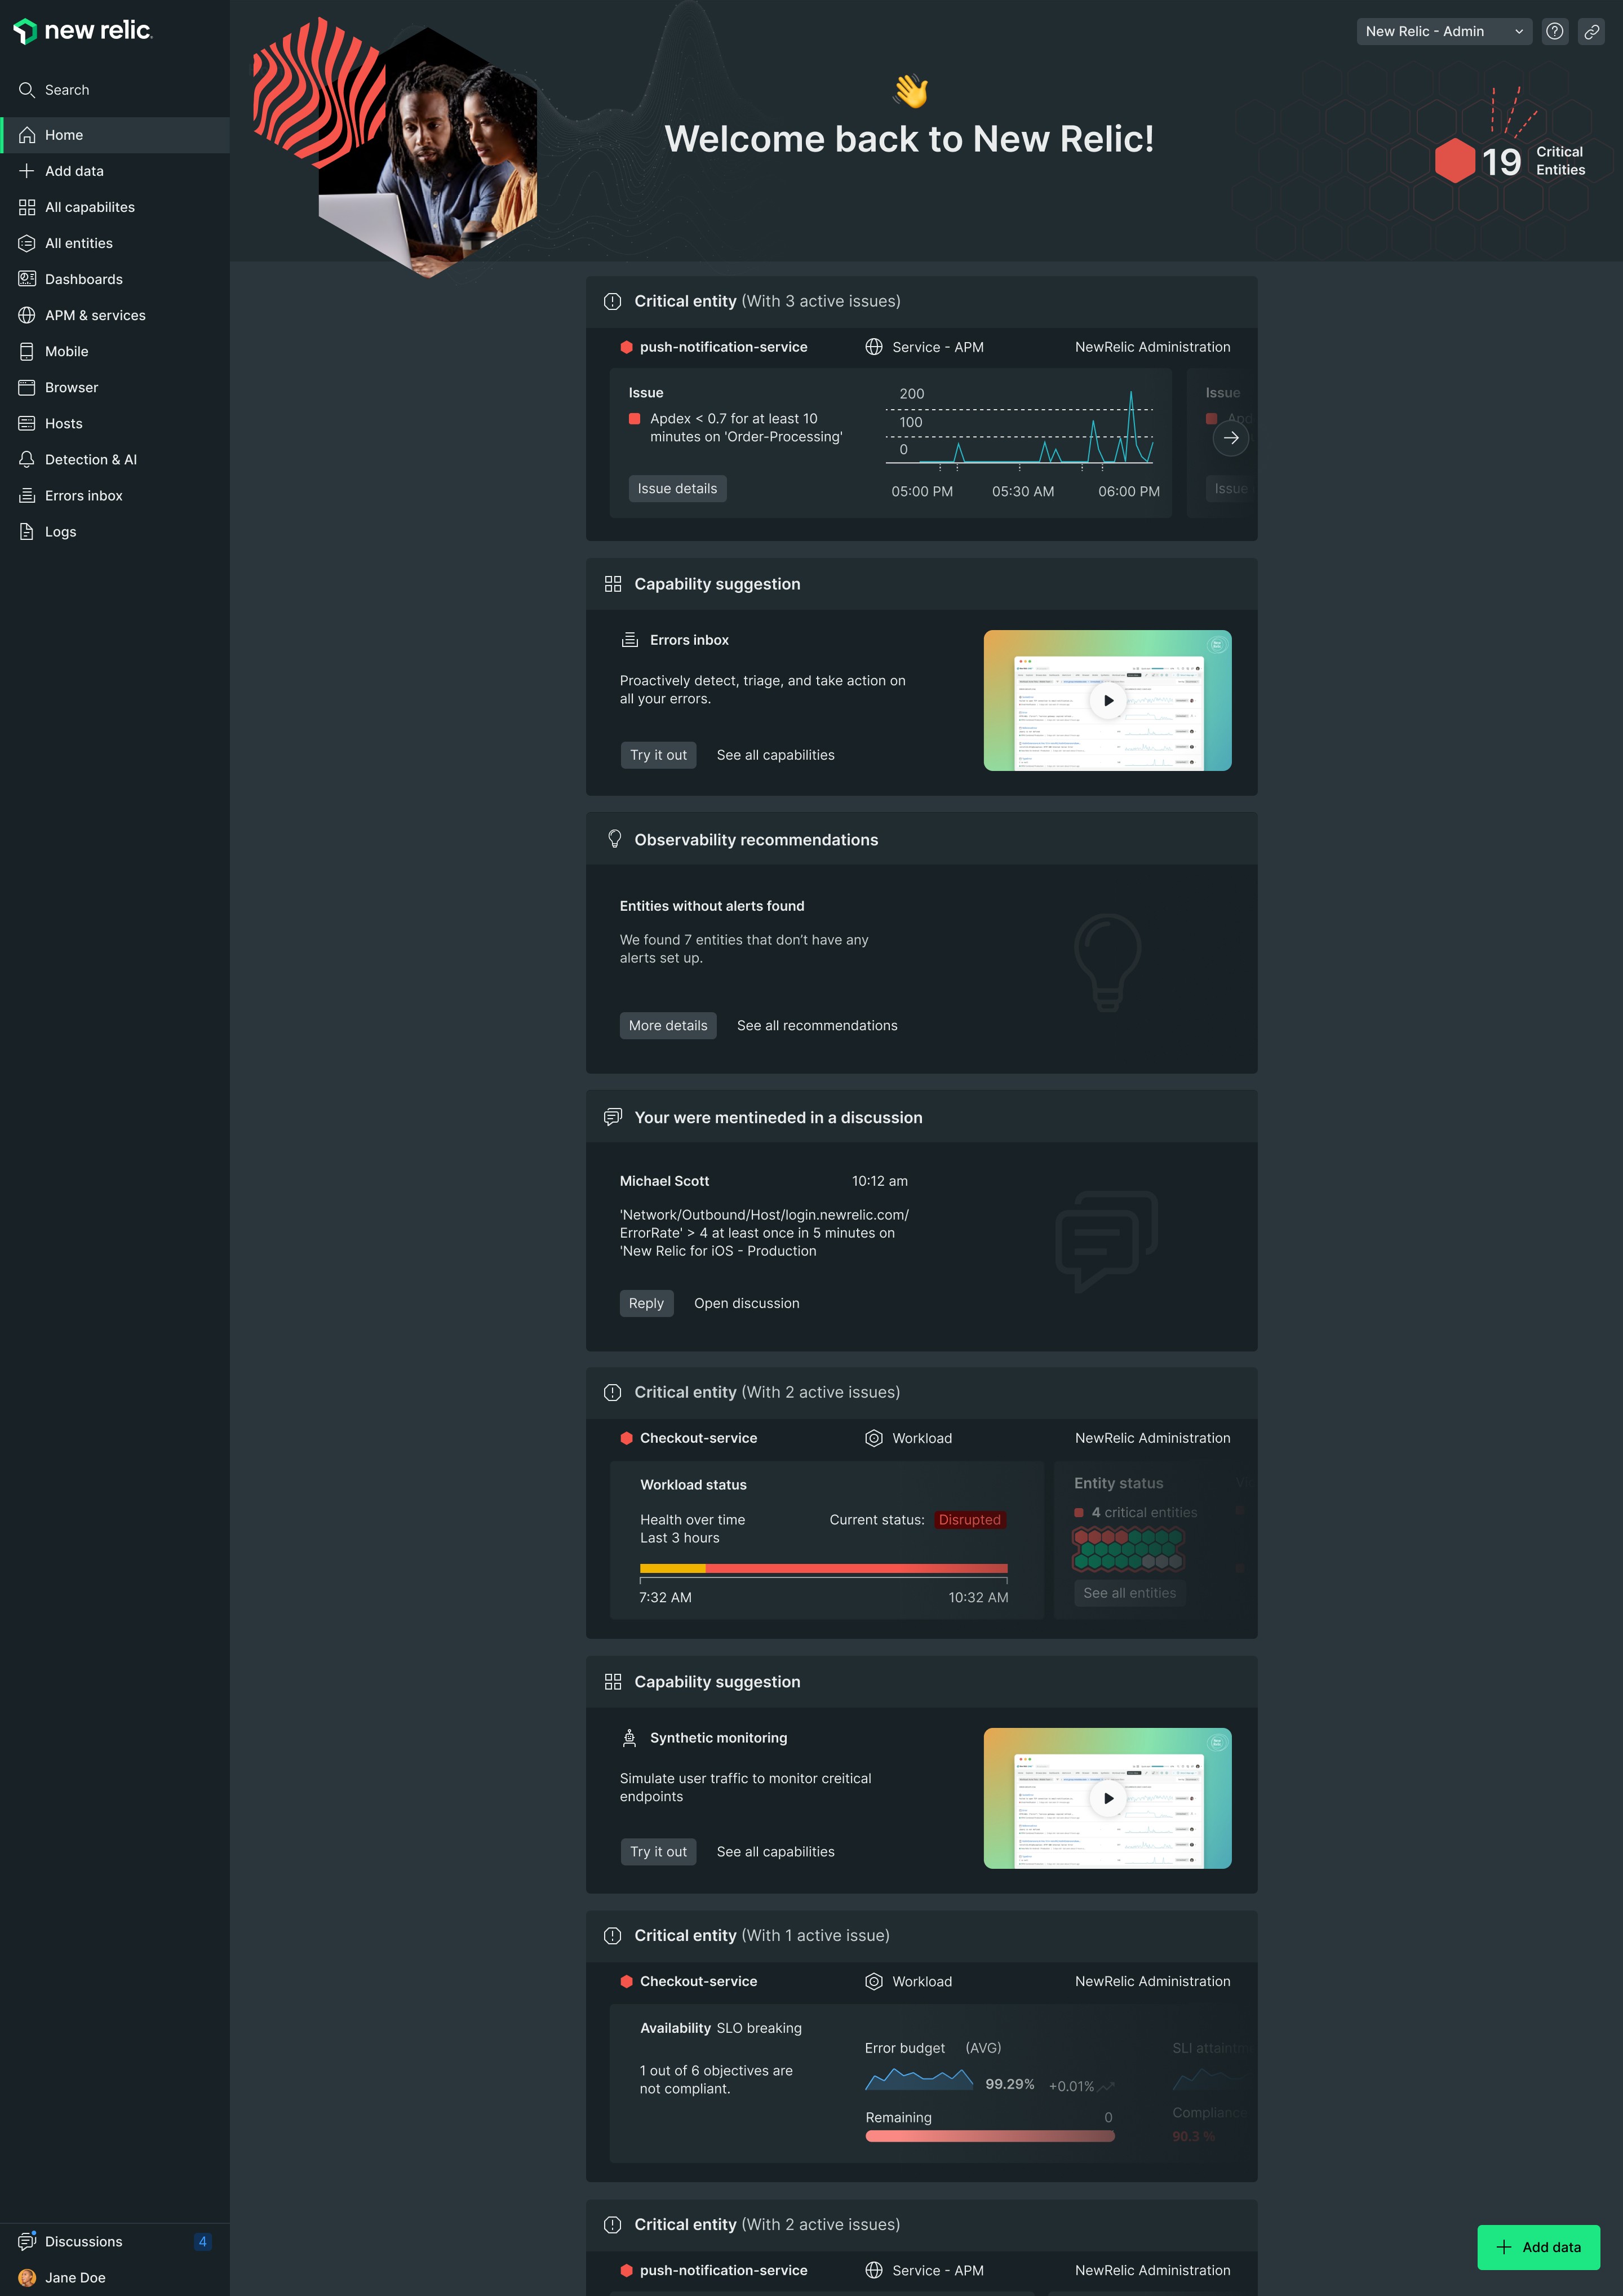Open the Logs page icon
The width and height of the screenshot is (1623, 2296).
(27, 531)
